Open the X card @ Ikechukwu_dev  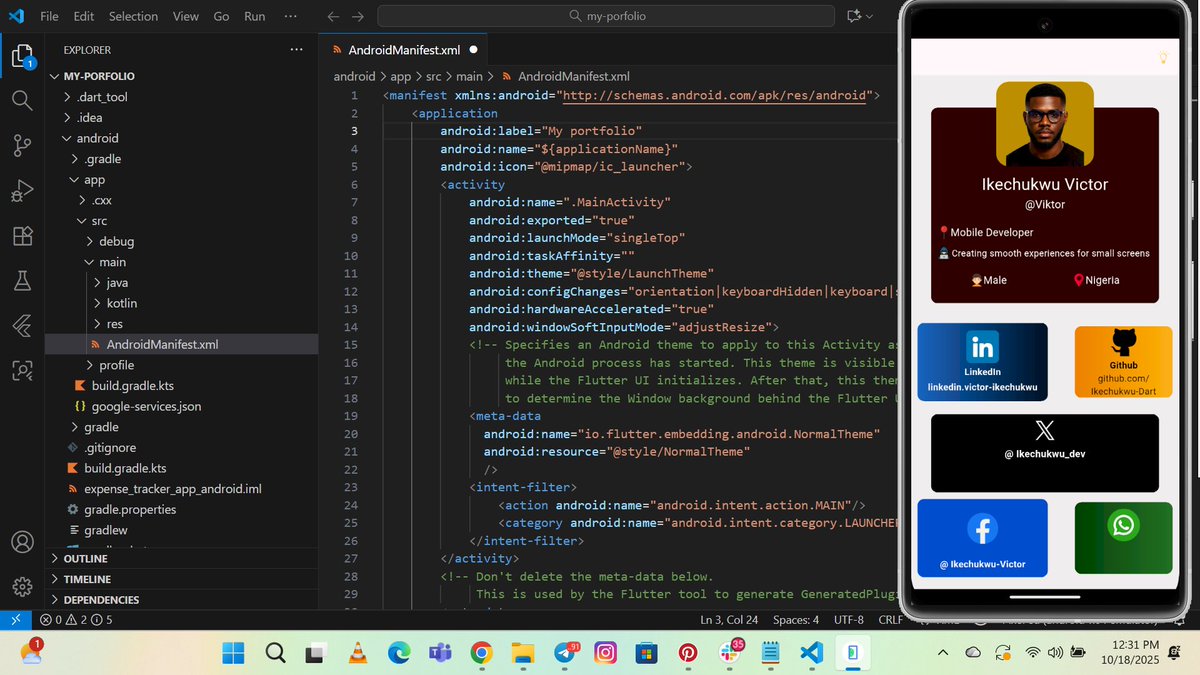click(x=1045, y=453)
